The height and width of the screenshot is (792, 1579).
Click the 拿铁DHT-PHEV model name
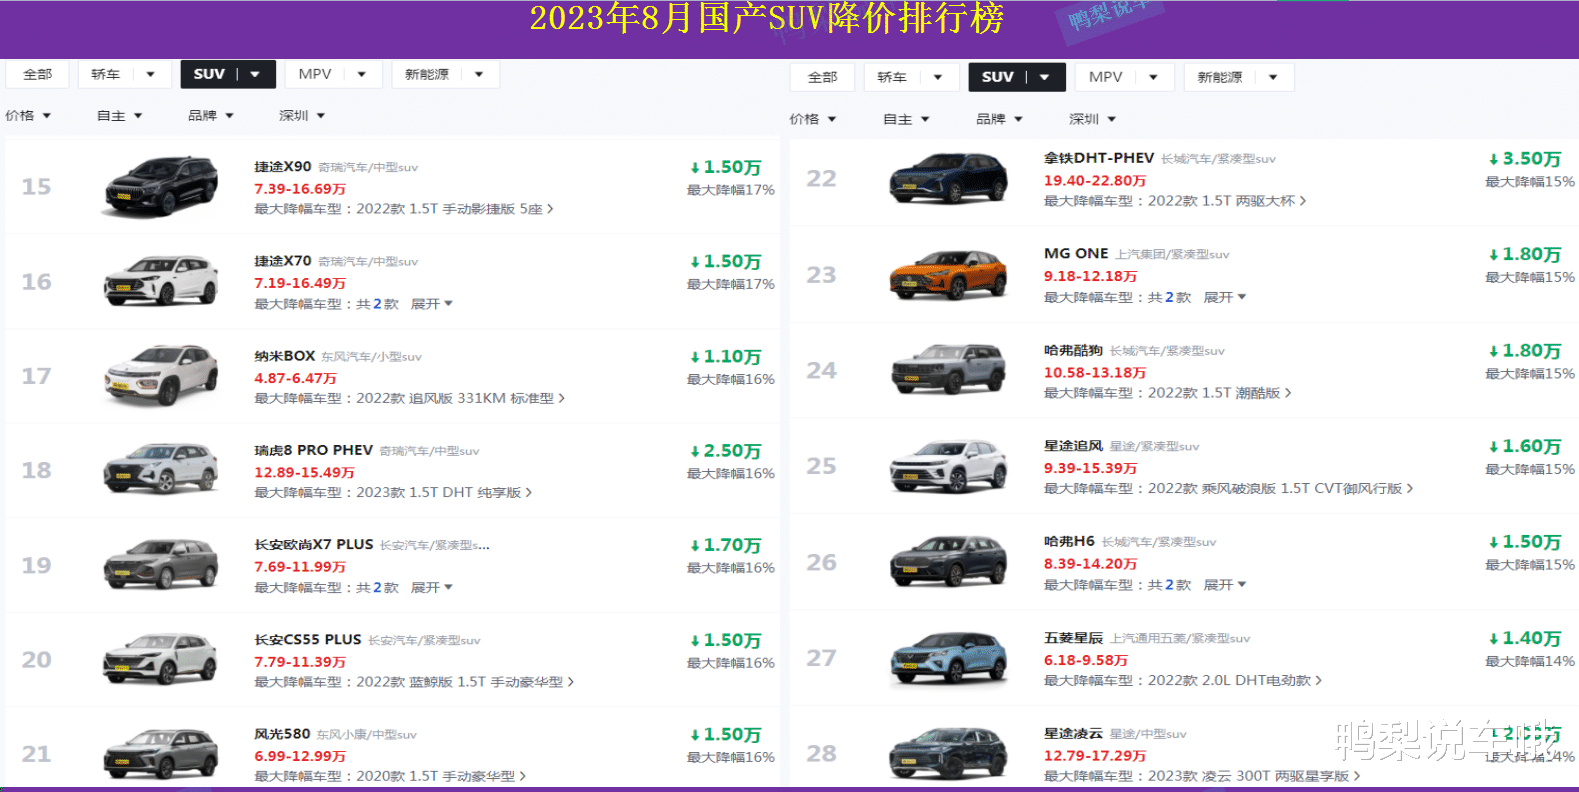(1098, 158)
